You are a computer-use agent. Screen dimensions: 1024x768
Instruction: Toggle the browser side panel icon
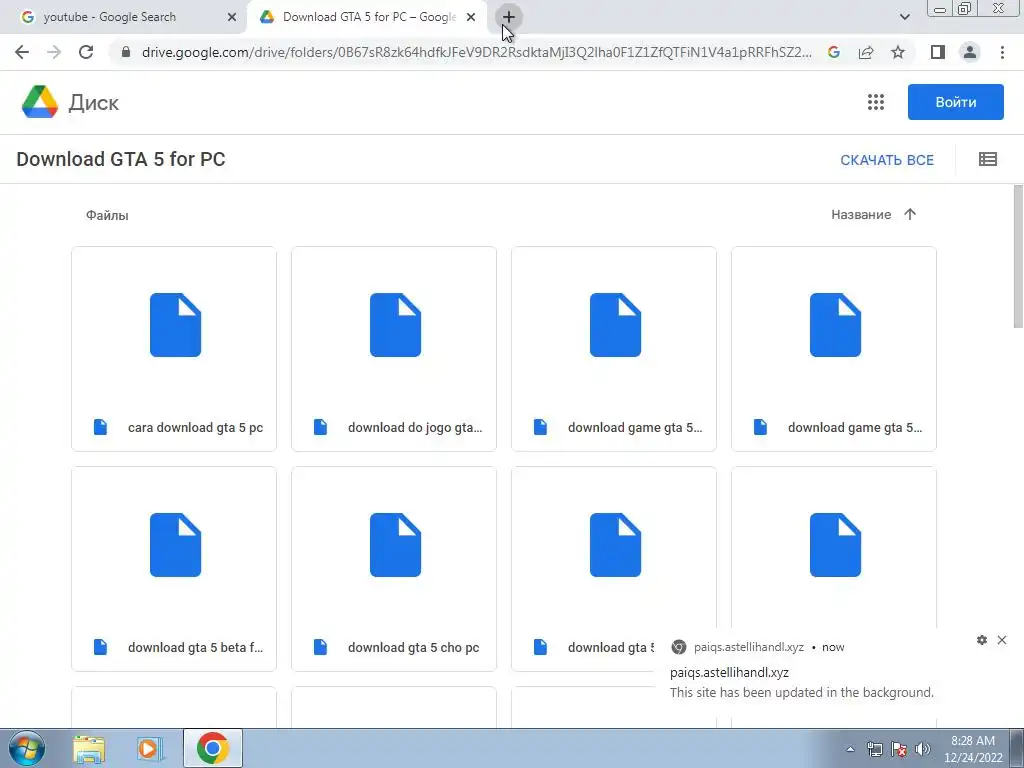938,52
